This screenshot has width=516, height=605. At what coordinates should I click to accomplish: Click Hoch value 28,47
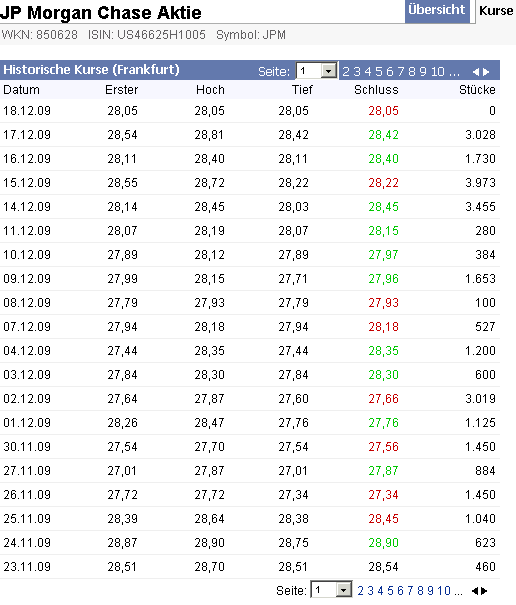[x=209, y=423]
